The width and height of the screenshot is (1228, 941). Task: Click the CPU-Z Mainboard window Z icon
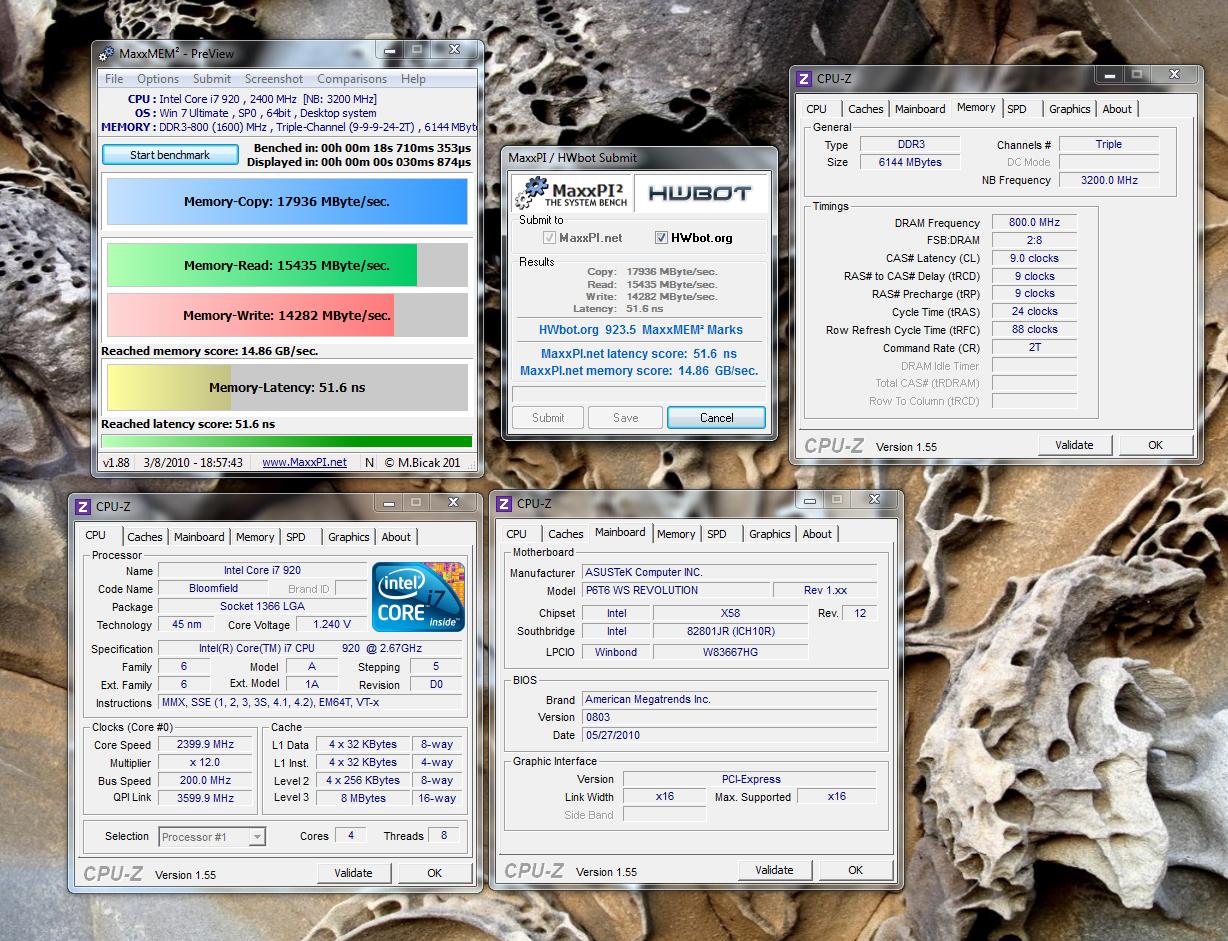click(505, 504)
